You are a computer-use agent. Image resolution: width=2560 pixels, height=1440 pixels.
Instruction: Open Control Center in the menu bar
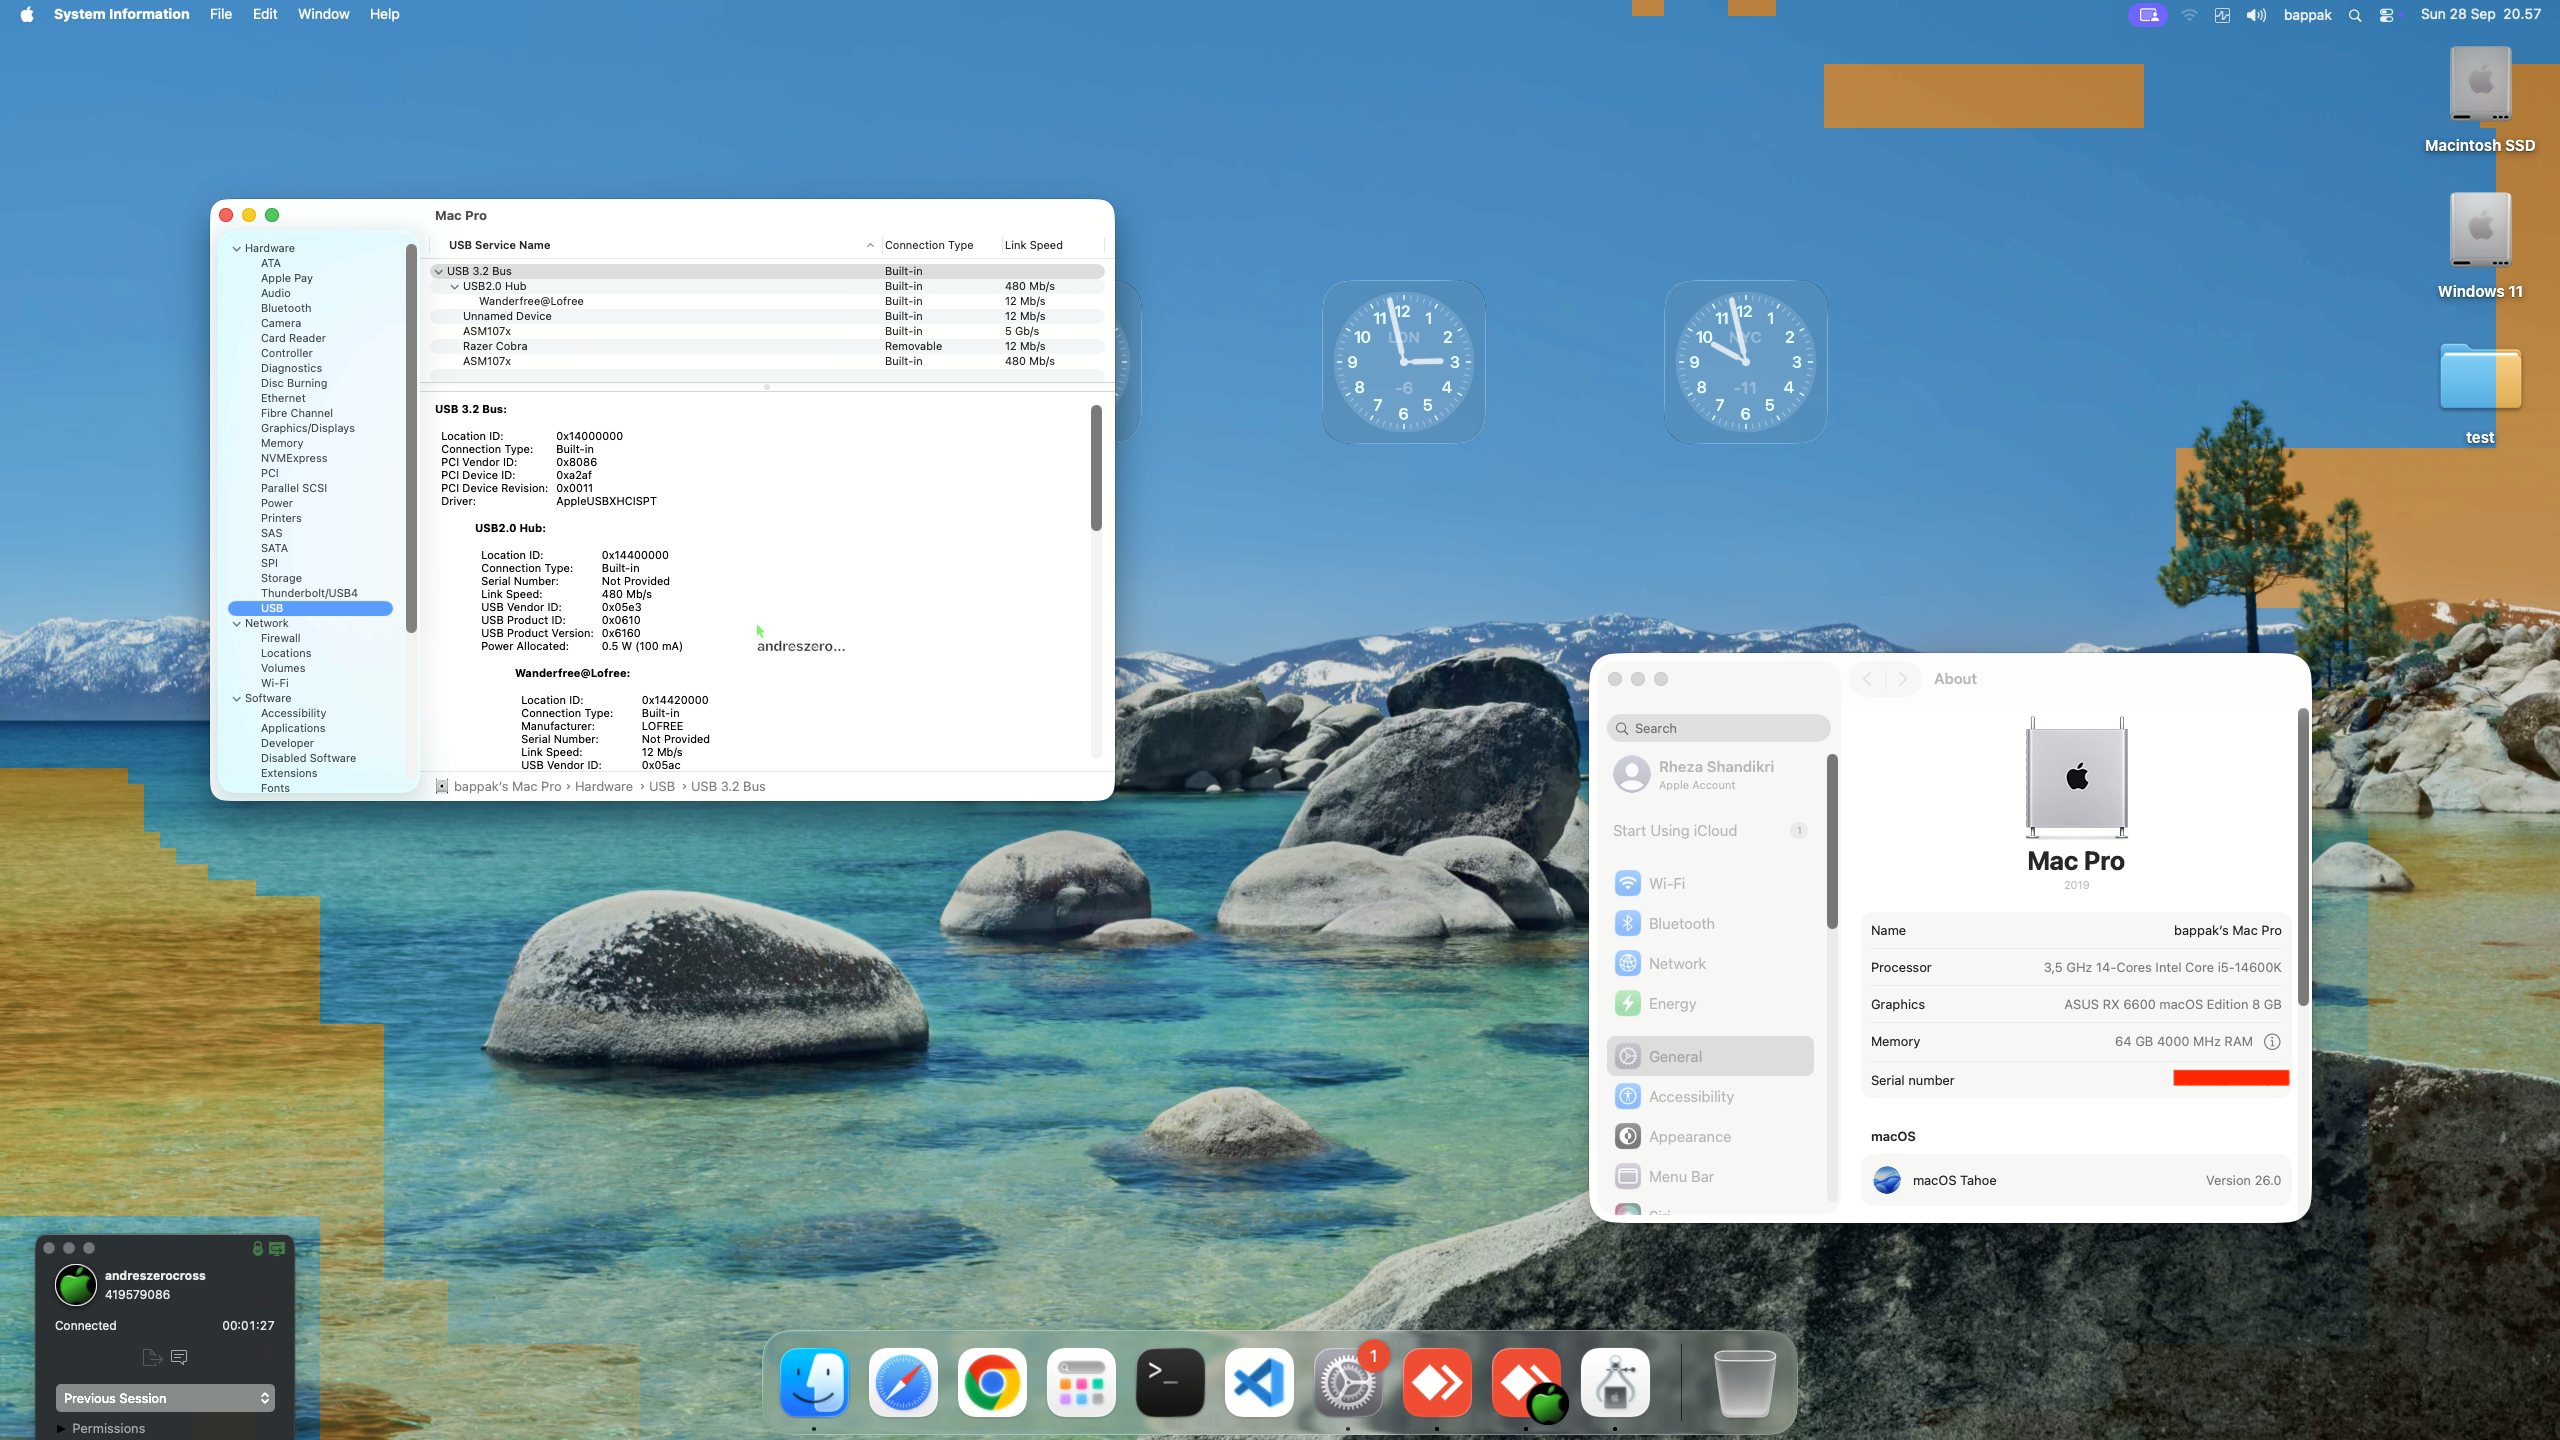point(2386,15)
